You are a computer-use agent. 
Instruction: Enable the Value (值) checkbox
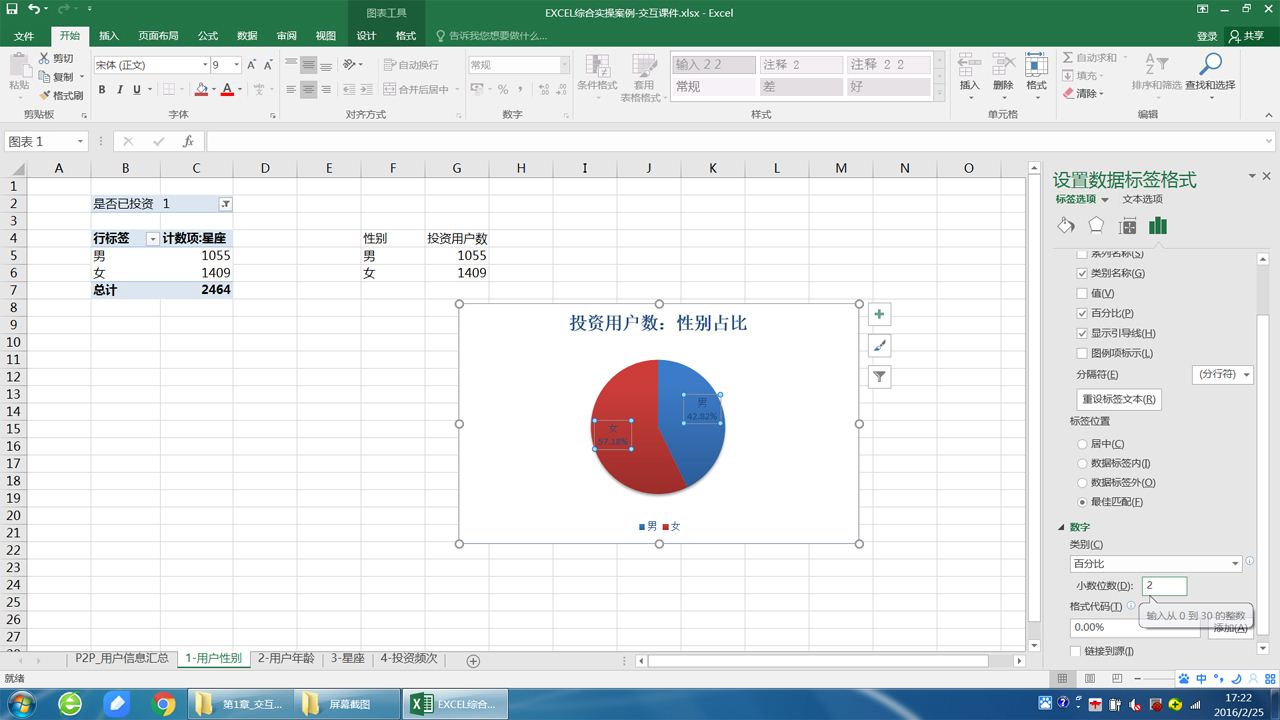click(x=1082, y=293)
